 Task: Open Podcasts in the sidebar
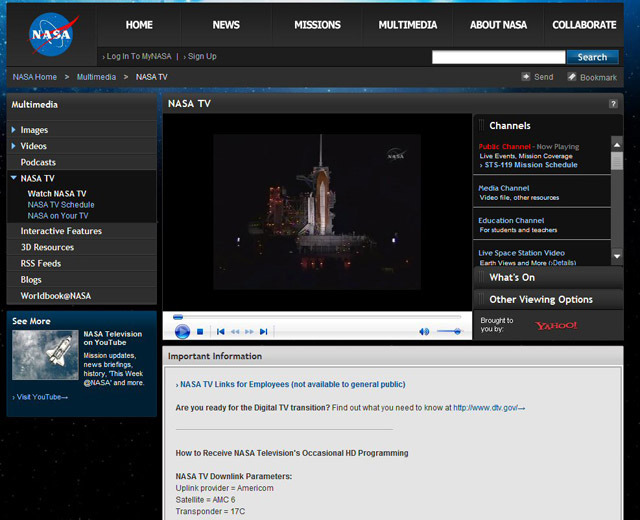click(x=38, y=162)
